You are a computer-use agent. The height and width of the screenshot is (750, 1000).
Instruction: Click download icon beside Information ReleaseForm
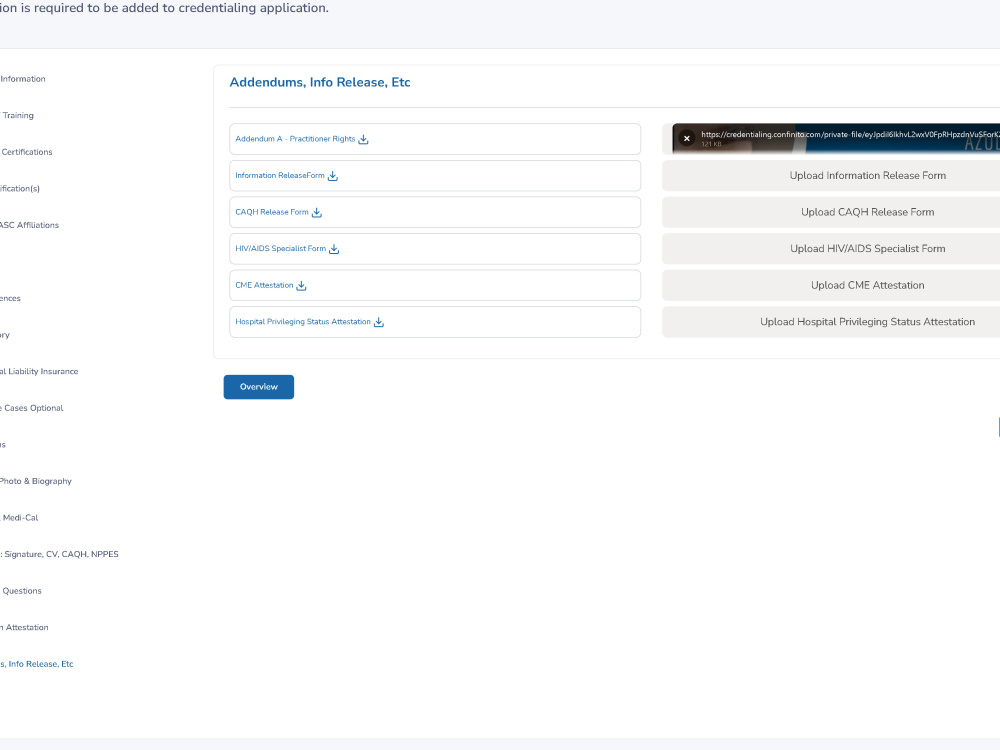[332, 176]
